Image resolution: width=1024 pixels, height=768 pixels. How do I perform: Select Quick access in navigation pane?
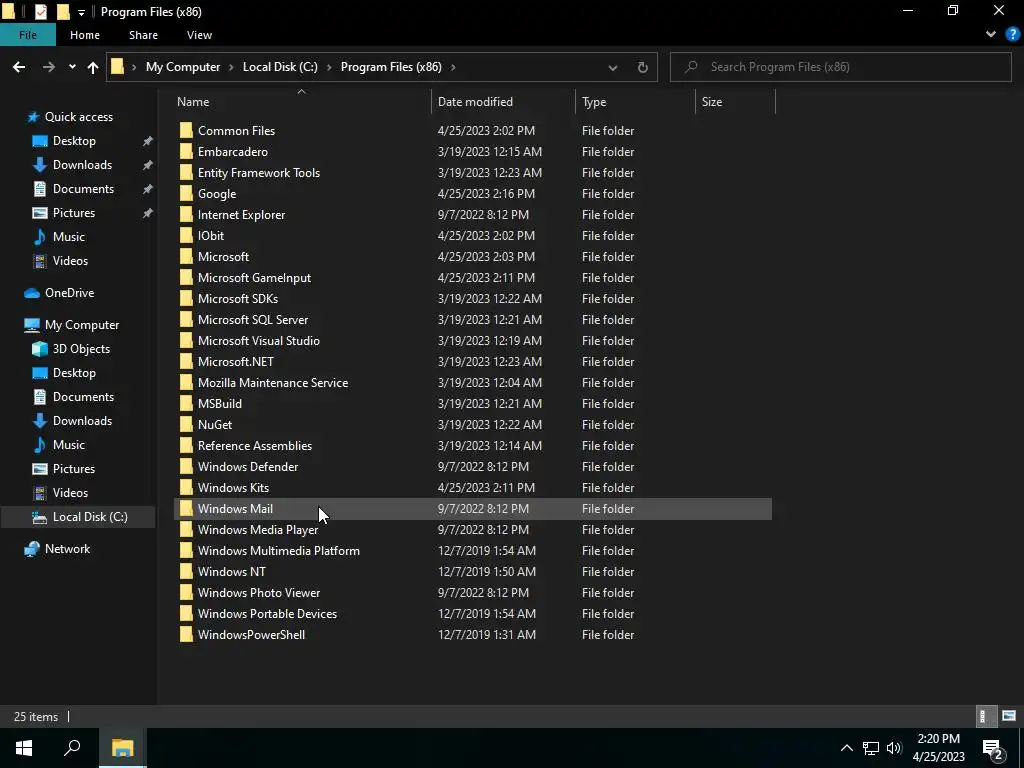78,117
